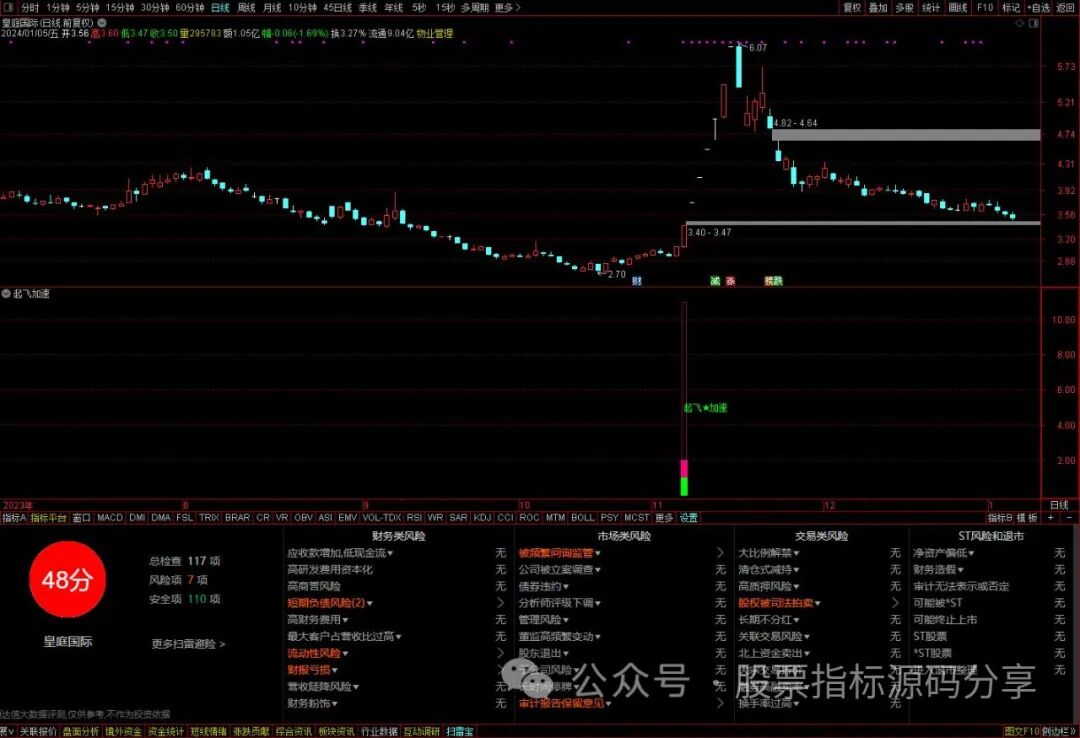Open the 资金统计 bottom tab
1080x738 pixels.
pos(166,732)
